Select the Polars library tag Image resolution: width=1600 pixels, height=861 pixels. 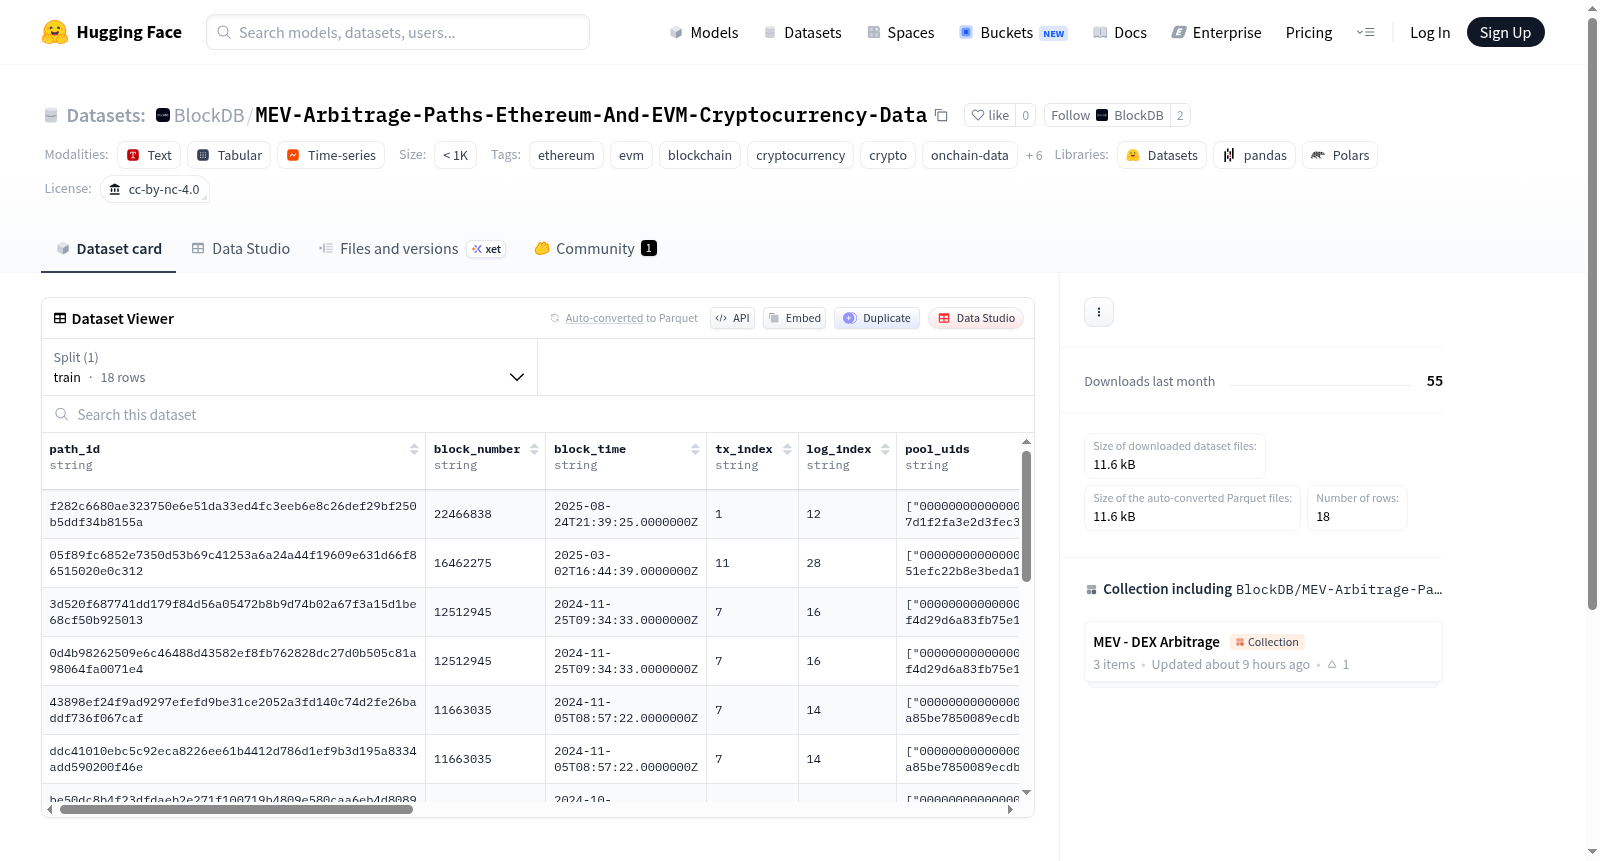pos(1340,155)
